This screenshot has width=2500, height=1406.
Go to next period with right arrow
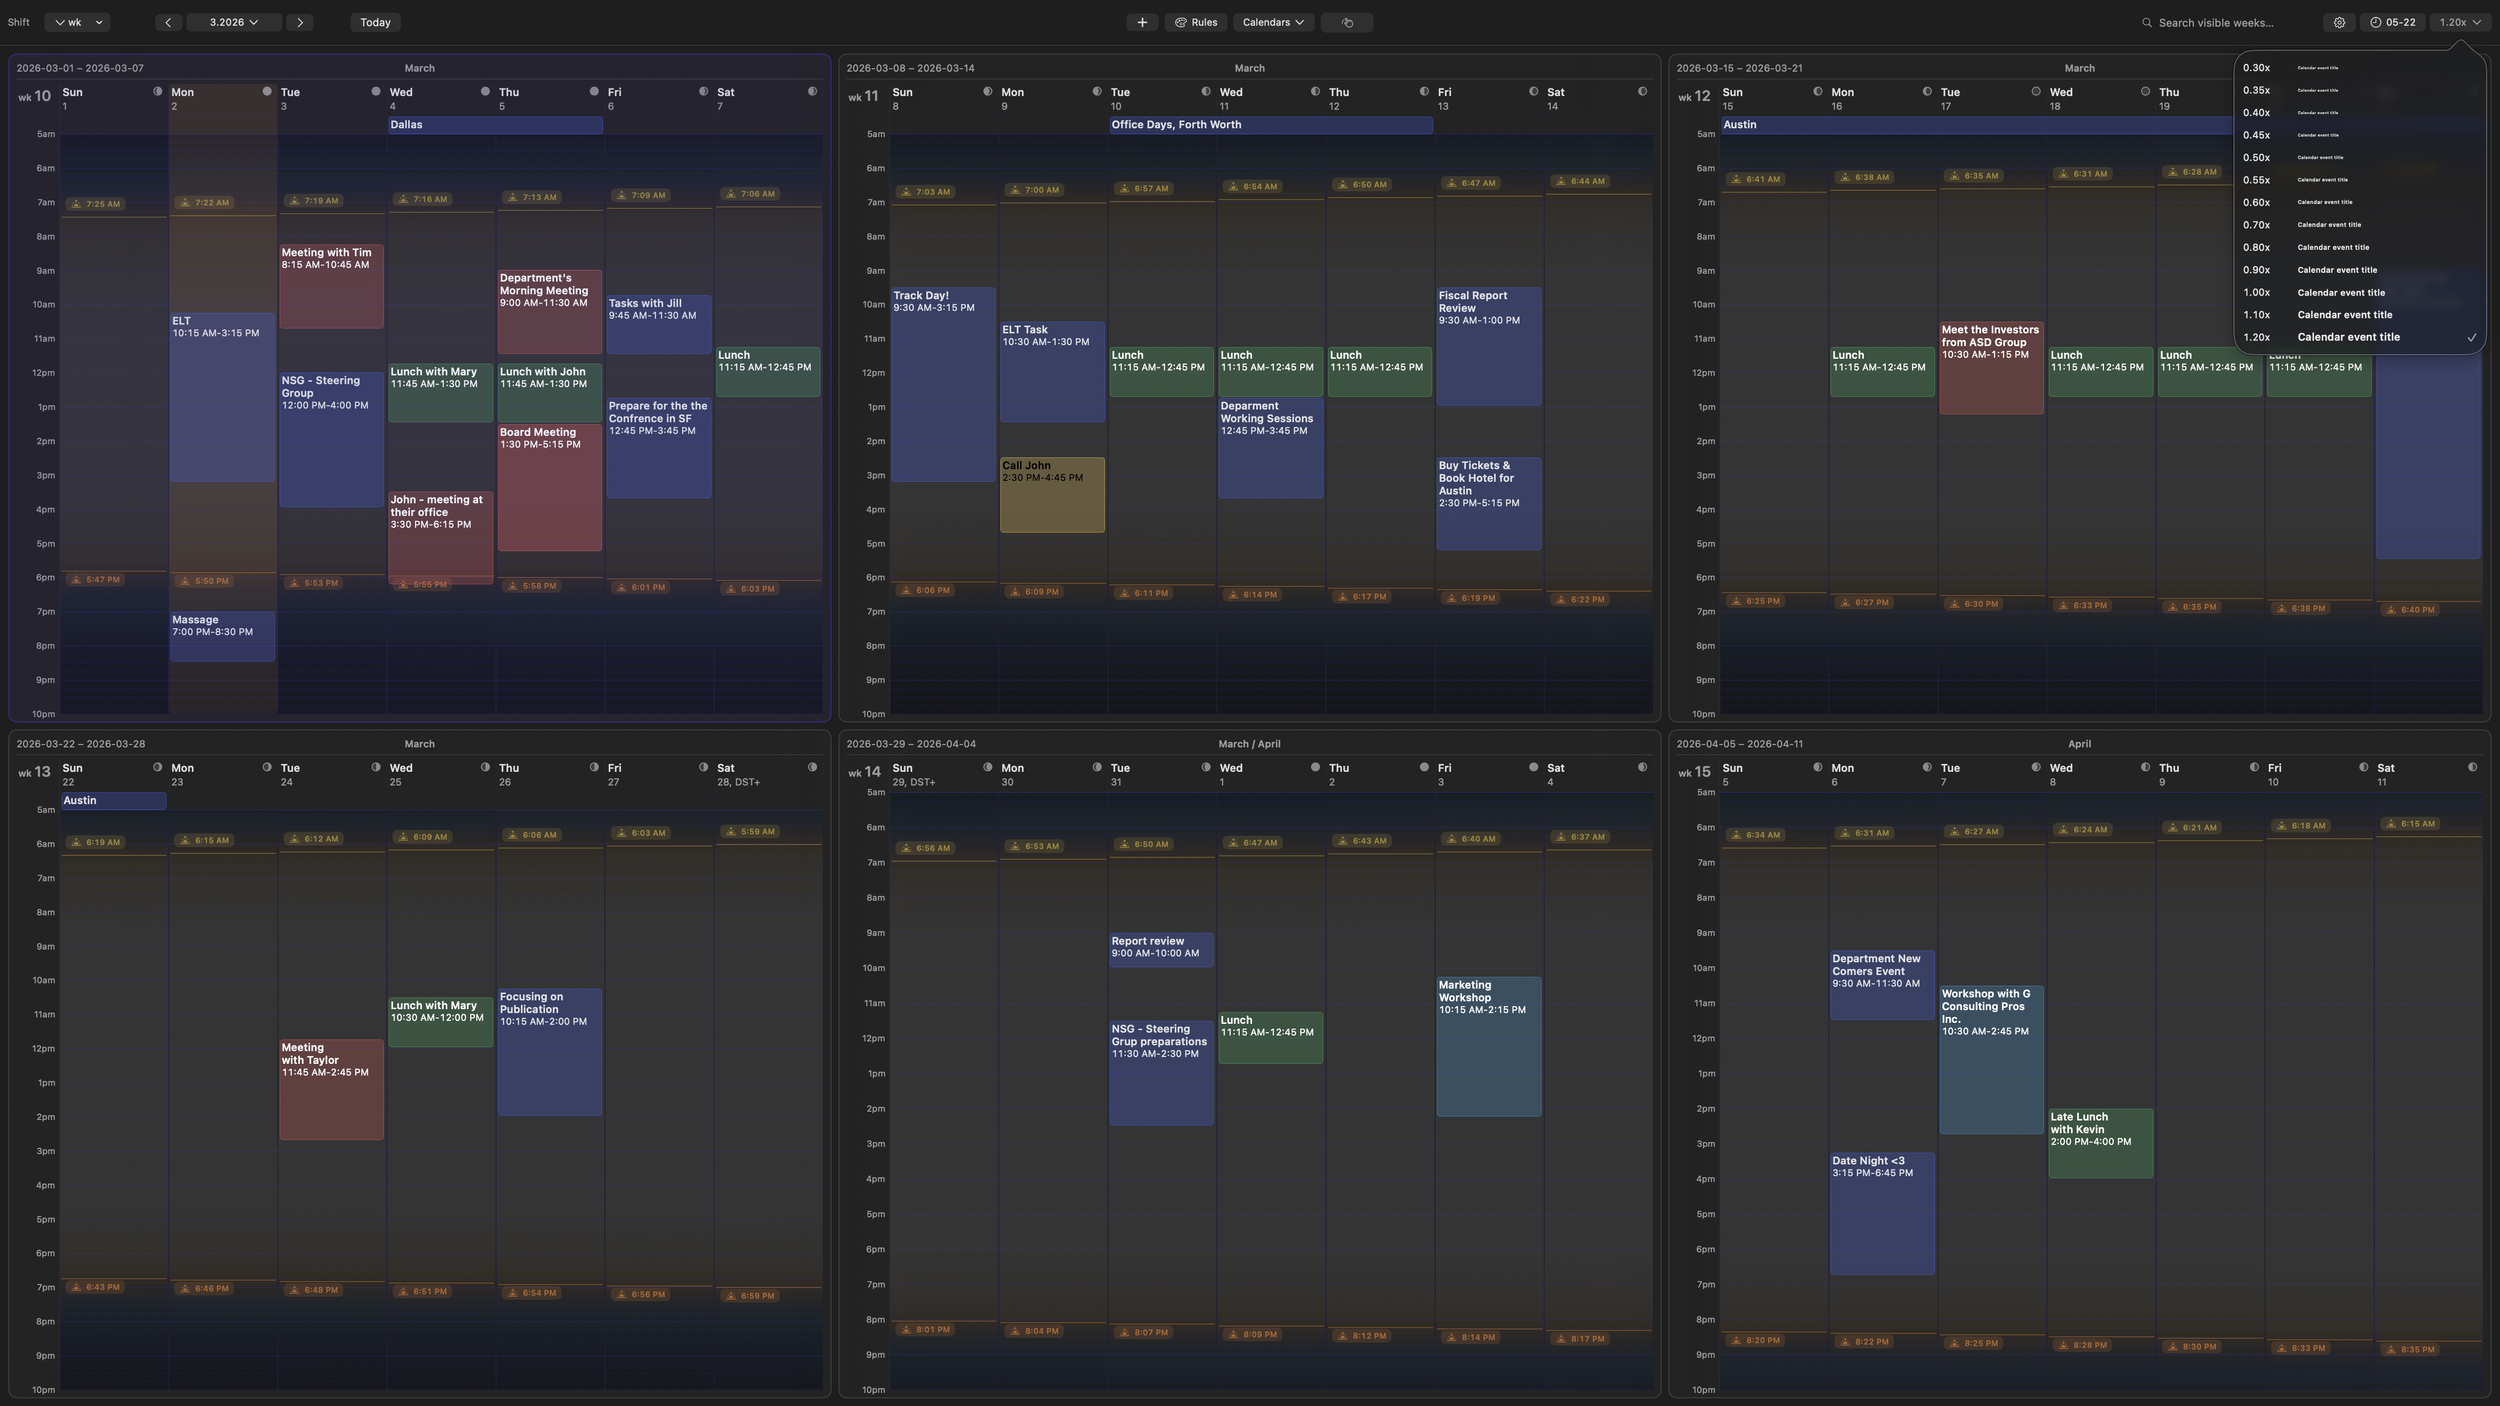point(300,22)
